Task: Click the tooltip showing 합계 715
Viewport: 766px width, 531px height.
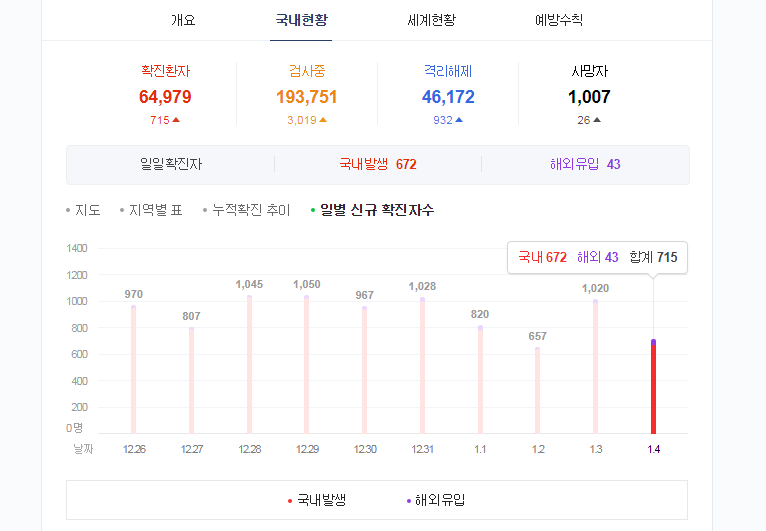Action: pos(597,257)
